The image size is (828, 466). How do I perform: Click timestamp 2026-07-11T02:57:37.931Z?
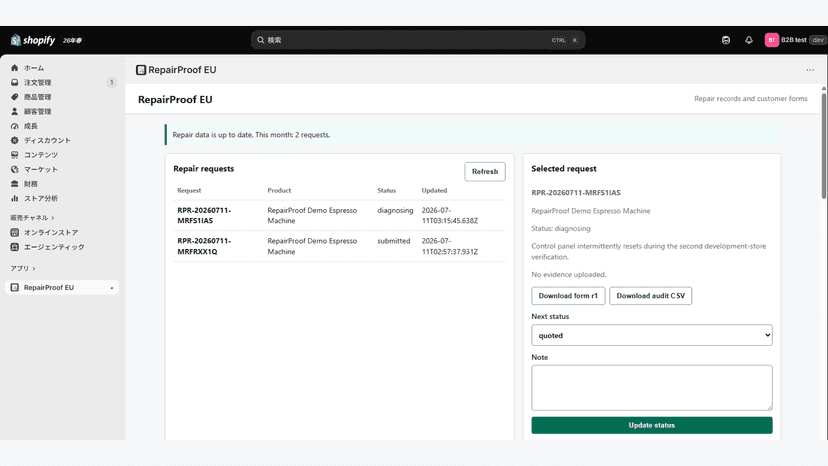click(449, 246)
